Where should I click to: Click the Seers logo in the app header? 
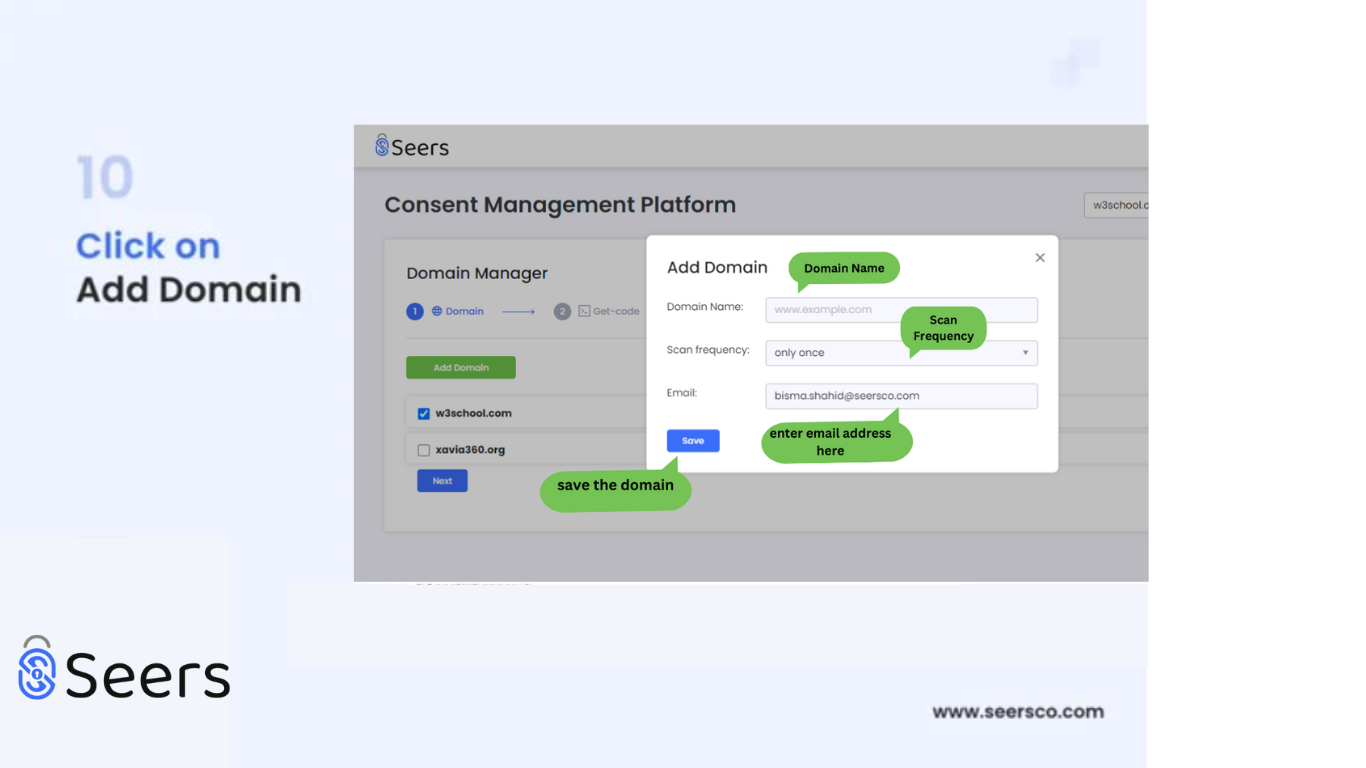pyautogui.click(x=412, y=147)
